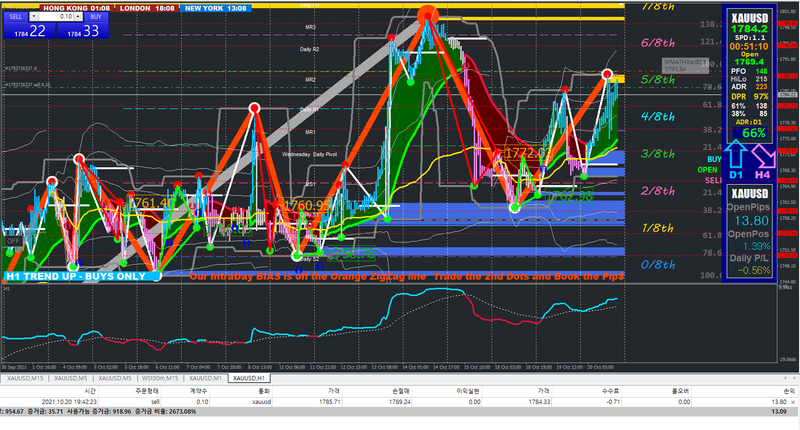Click the HONG KONG 01:08 session clock
This screenshot has height=430, width=800.
[x=77, y=8]
